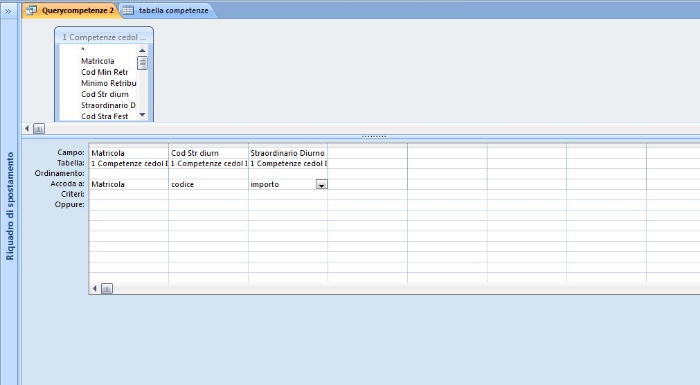
Task: Click Accoda a cell with importo
Action: pos(282,184)
